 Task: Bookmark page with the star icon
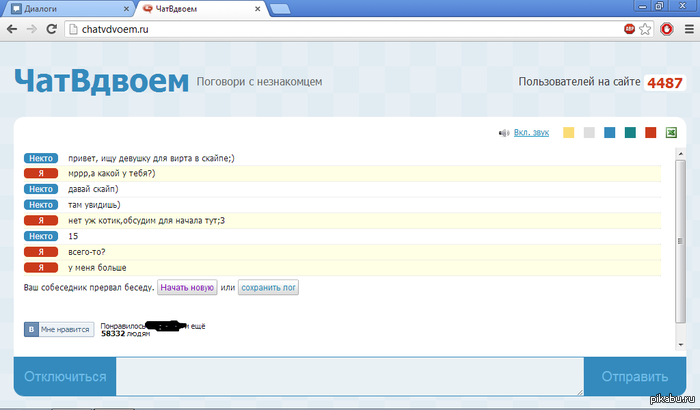click(x=645, y=30)
